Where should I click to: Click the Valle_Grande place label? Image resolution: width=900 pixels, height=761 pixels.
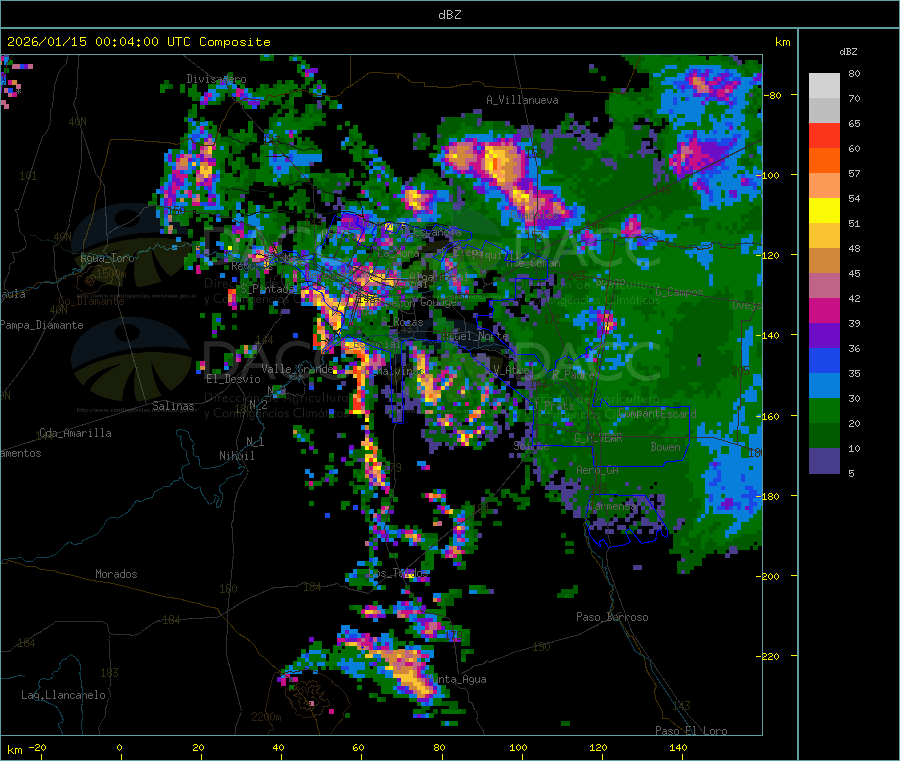point(297,368)
